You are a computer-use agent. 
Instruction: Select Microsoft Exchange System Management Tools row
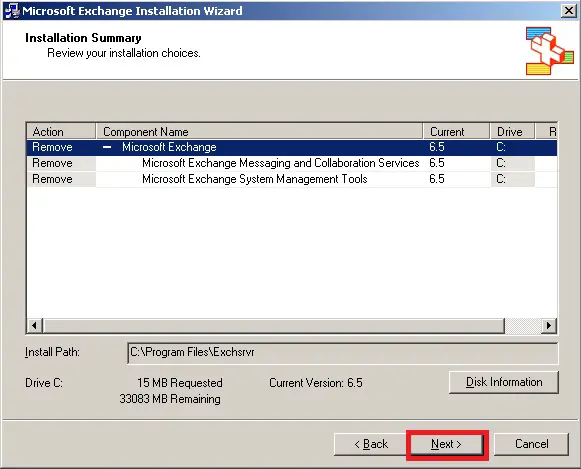tap(292, 179)
